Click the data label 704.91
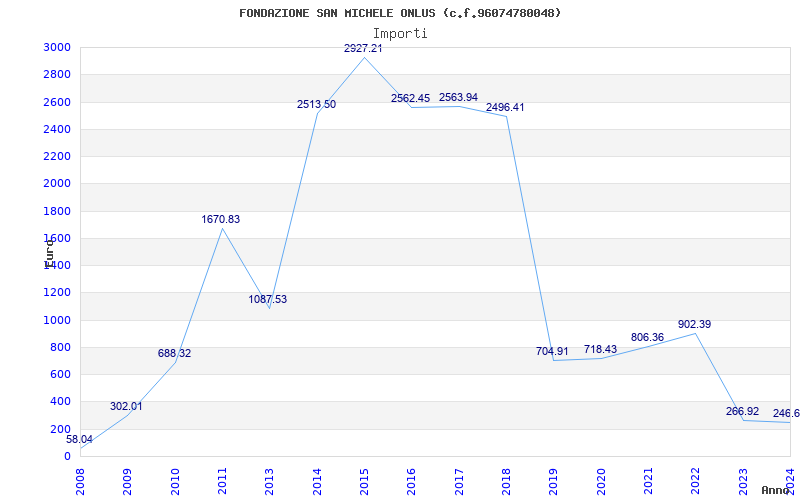The height and width of the screenshot is (500, 800). 552,352
